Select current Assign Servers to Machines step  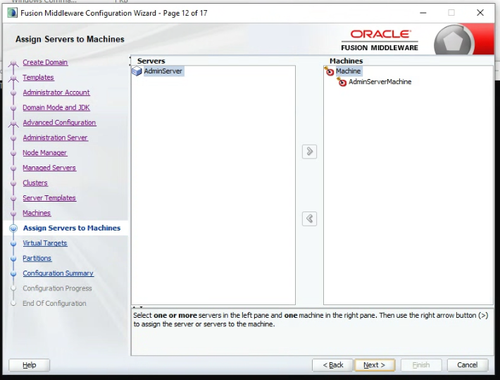[72, 228]
